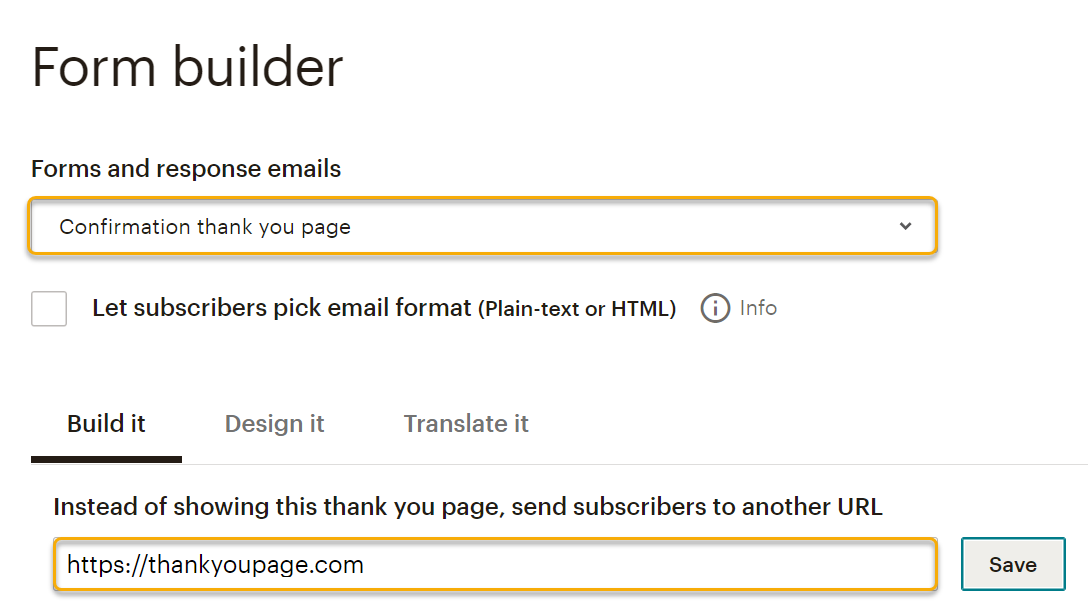Click the 'Let subscribers pick email format' label

click(x=281, y=308)
